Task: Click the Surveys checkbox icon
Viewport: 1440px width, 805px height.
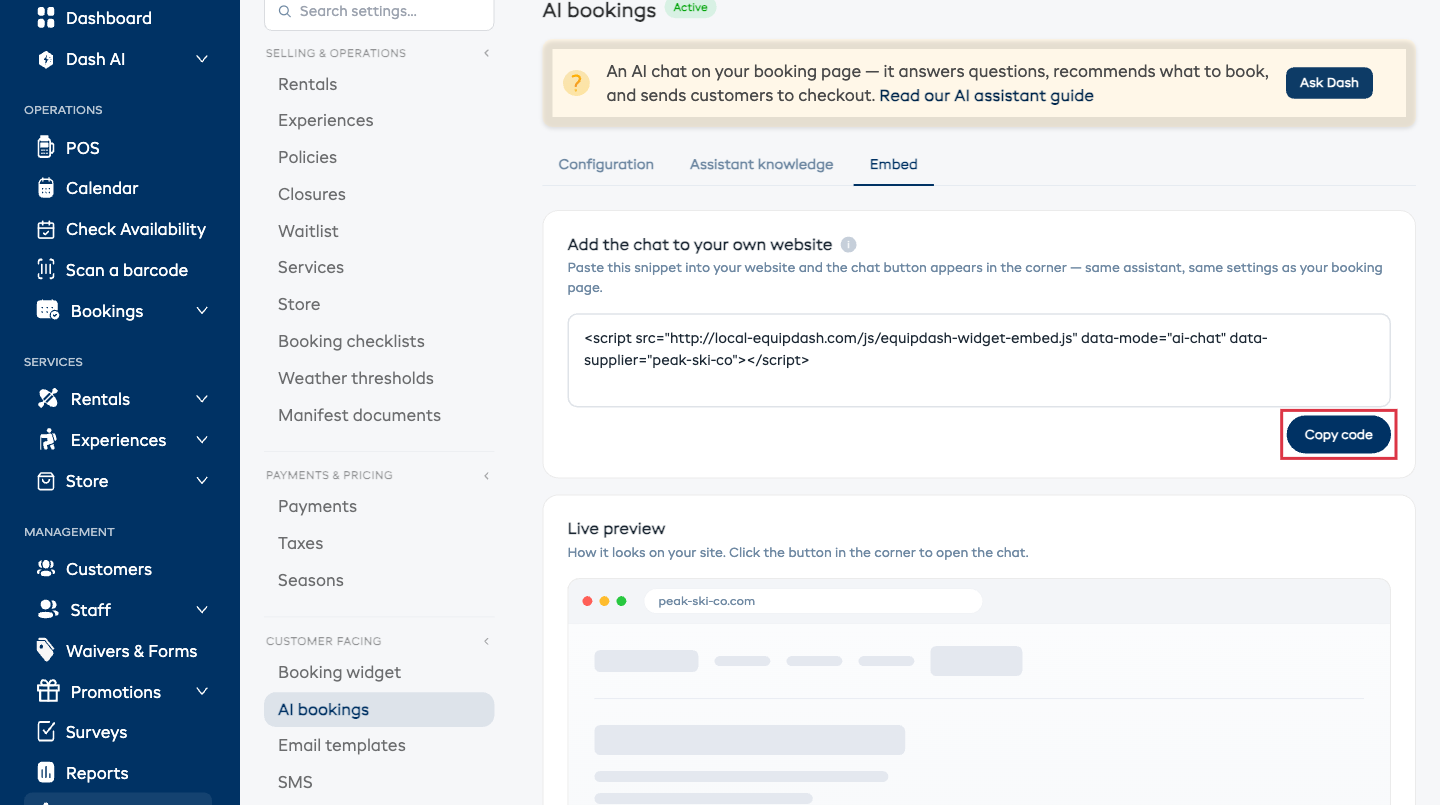Action: click(46, 732)
